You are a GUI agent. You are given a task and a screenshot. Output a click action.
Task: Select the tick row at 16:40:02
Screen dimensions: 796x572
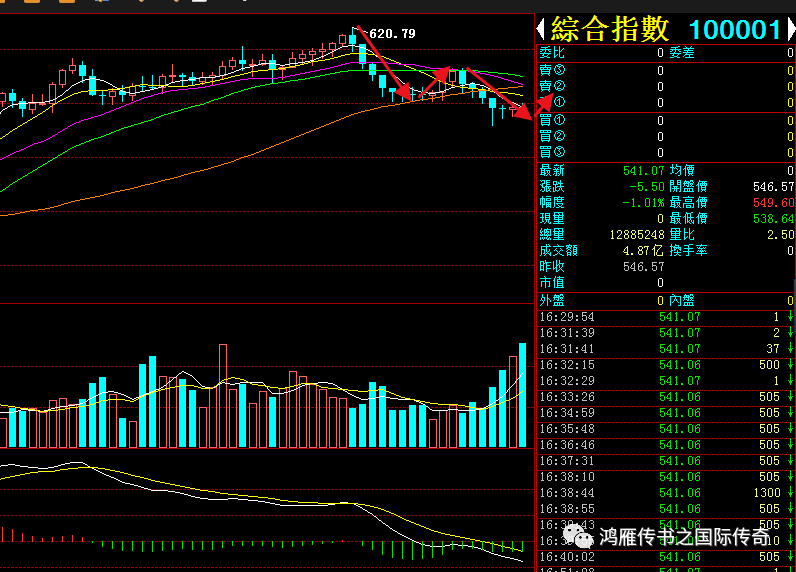[666, 557]
